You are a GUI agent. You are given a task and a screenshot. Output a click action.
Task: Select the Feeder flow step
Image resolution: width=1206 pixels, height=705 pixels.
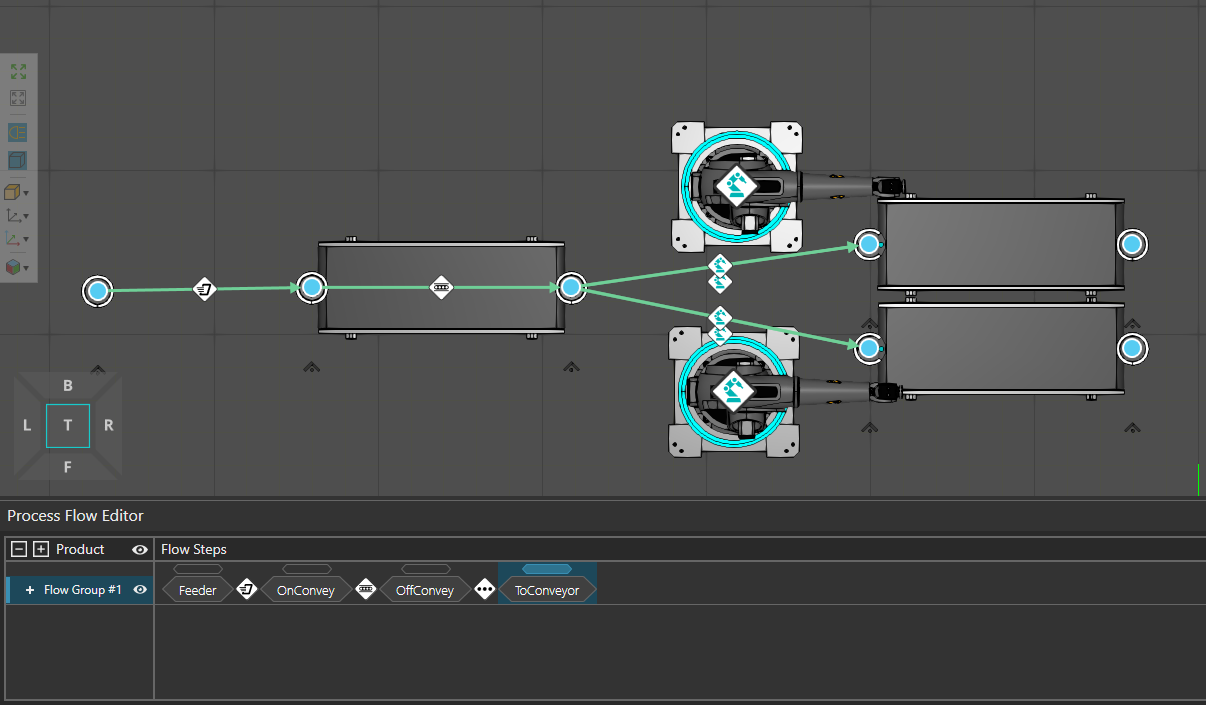coord(197,590)
